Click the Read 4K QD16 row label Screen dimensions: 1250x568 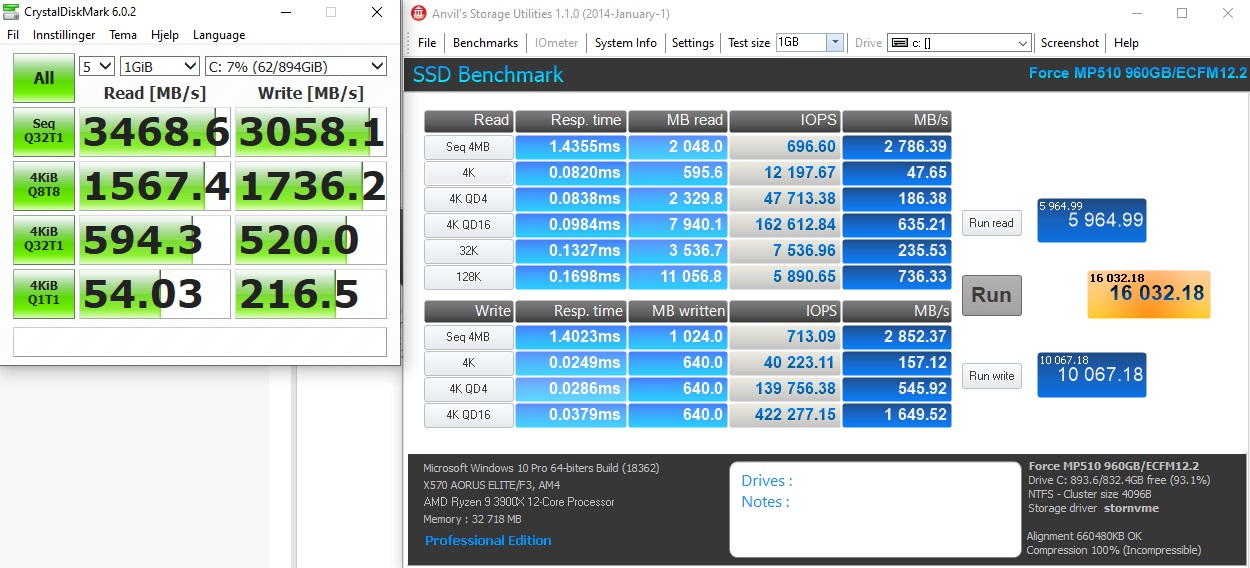point(469,225)
